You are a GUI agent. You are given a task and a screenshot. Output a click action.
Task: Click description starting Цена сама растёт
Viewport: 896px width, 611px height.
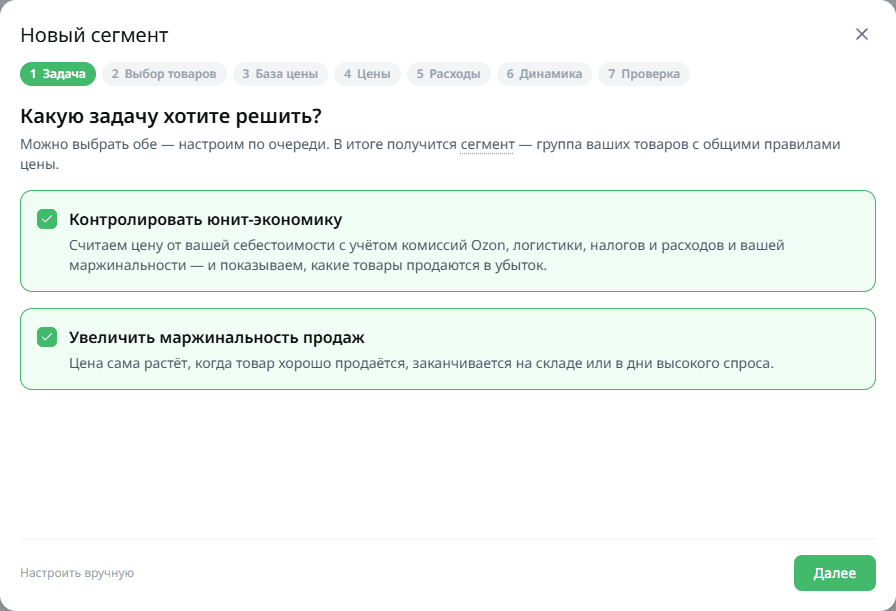click(x=421, y=364)
